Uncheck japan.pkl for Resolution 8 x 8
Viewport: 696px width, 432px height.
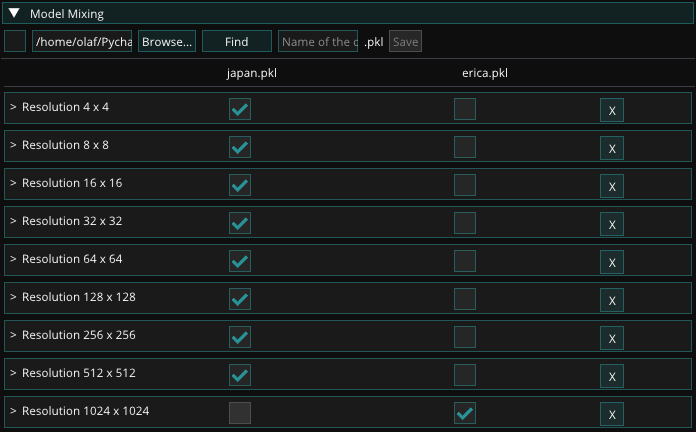240,147
